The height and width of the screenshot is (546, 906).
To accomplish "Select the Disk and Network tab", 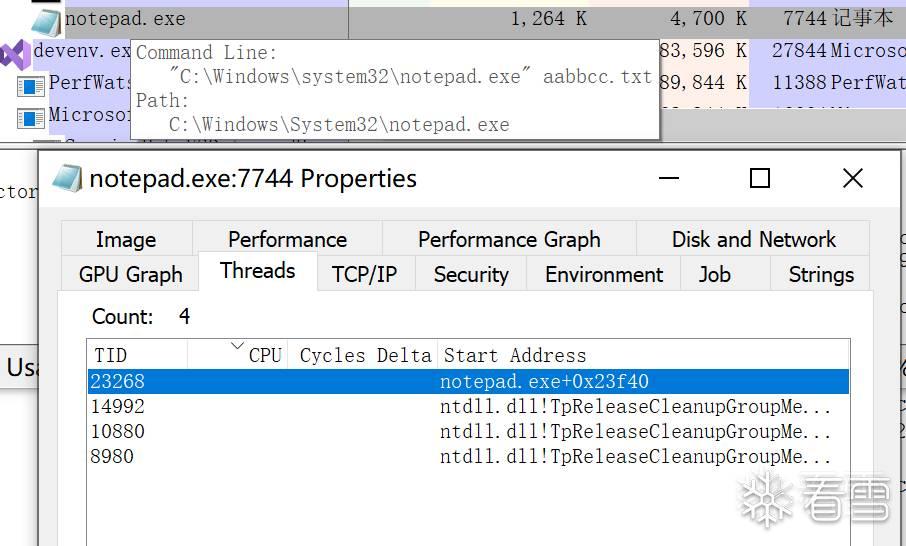I will pyautogui.click(x=753, y=240).
